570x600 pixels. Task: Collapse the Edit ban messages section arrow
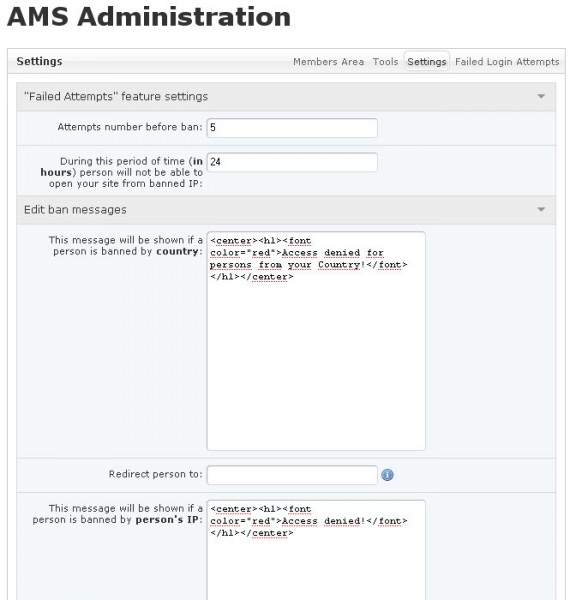pyautogui.click(x=541, y=210)
